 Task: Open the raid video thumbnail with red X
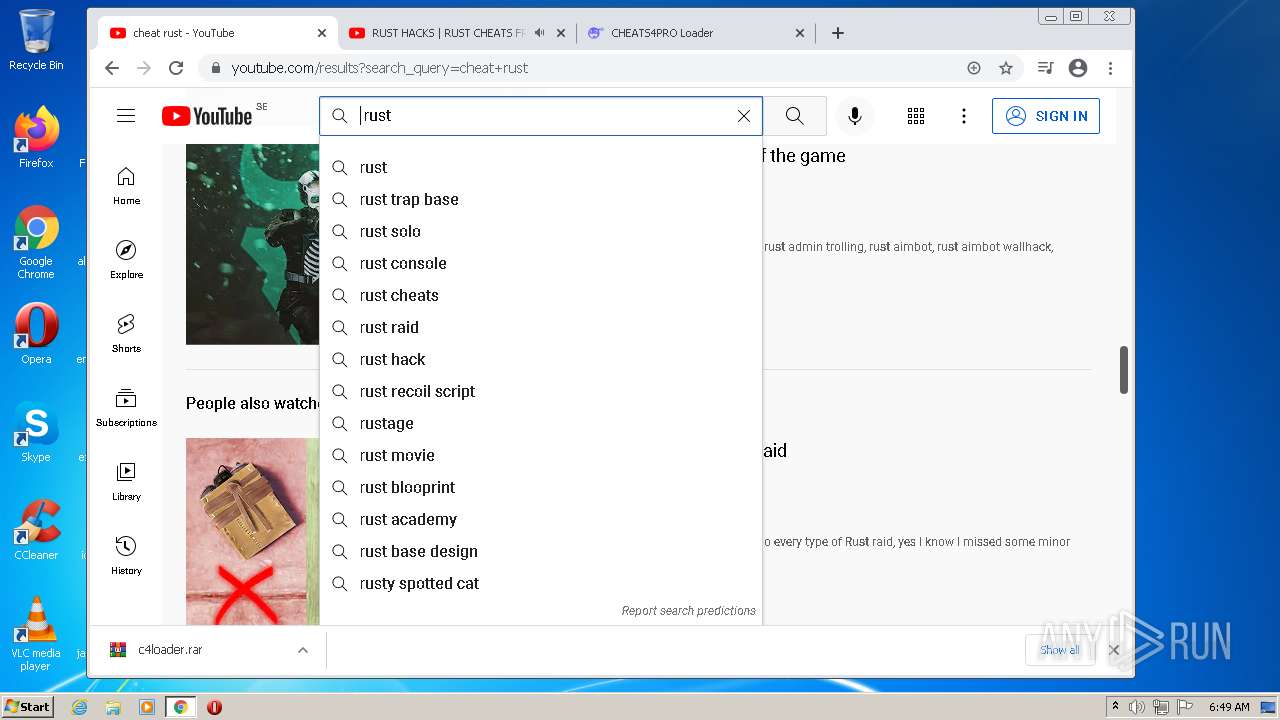[x=252, y=531]
